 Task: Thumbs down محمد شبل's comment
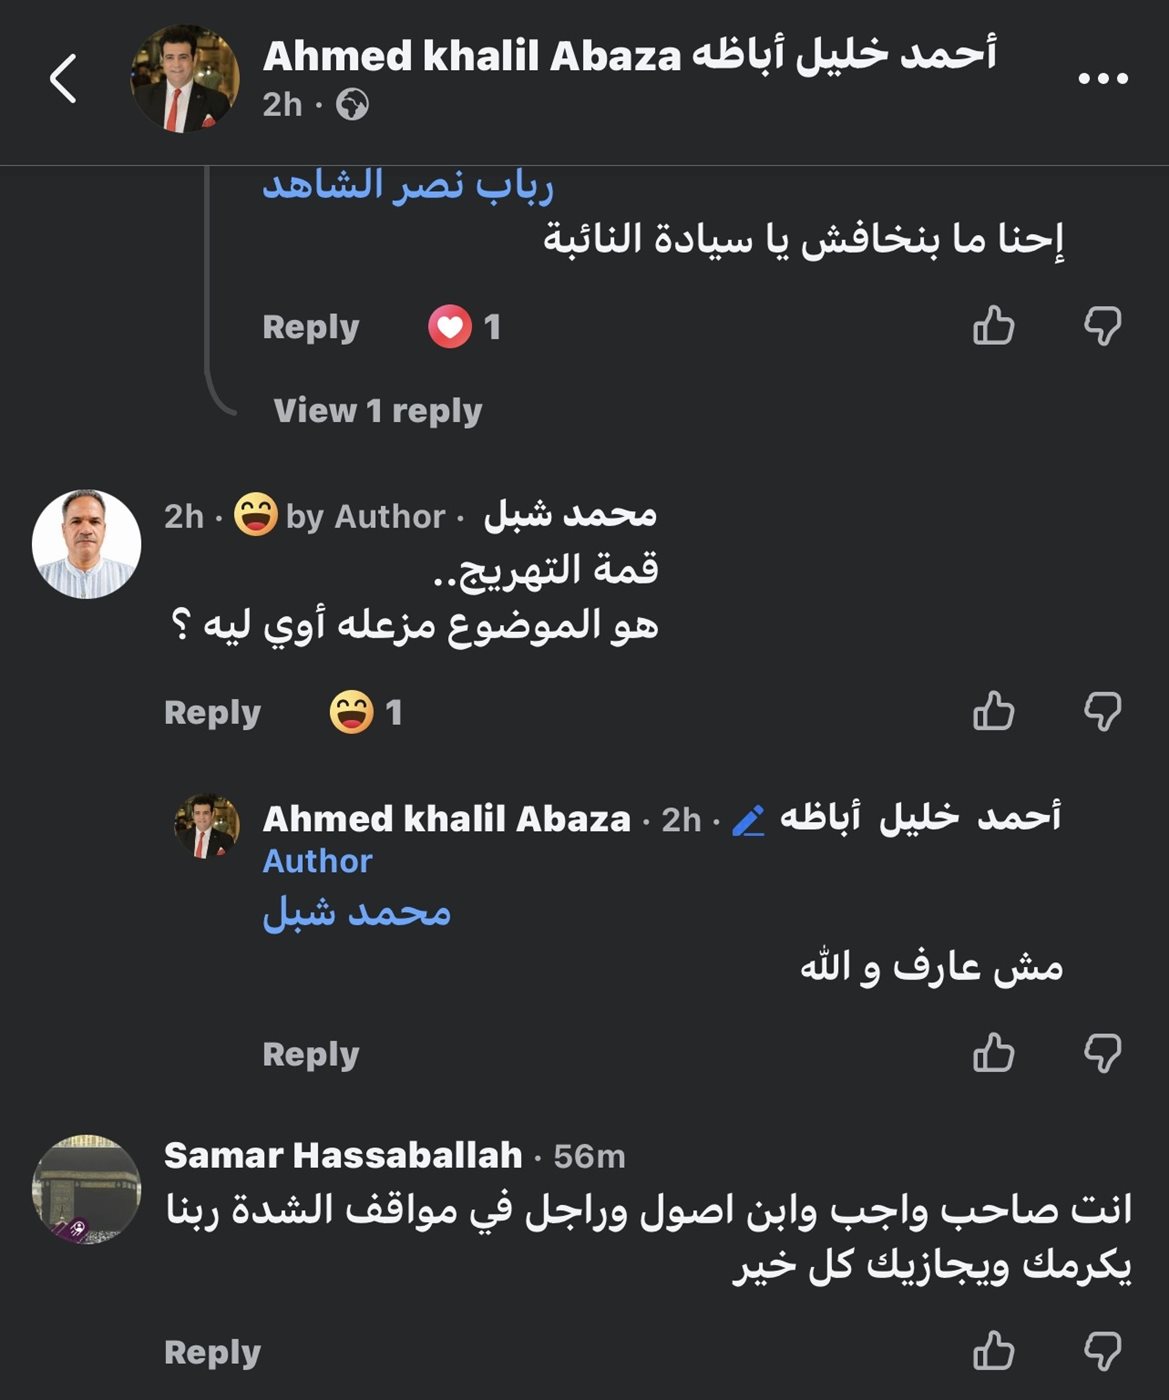click(x=1103, y=711)
